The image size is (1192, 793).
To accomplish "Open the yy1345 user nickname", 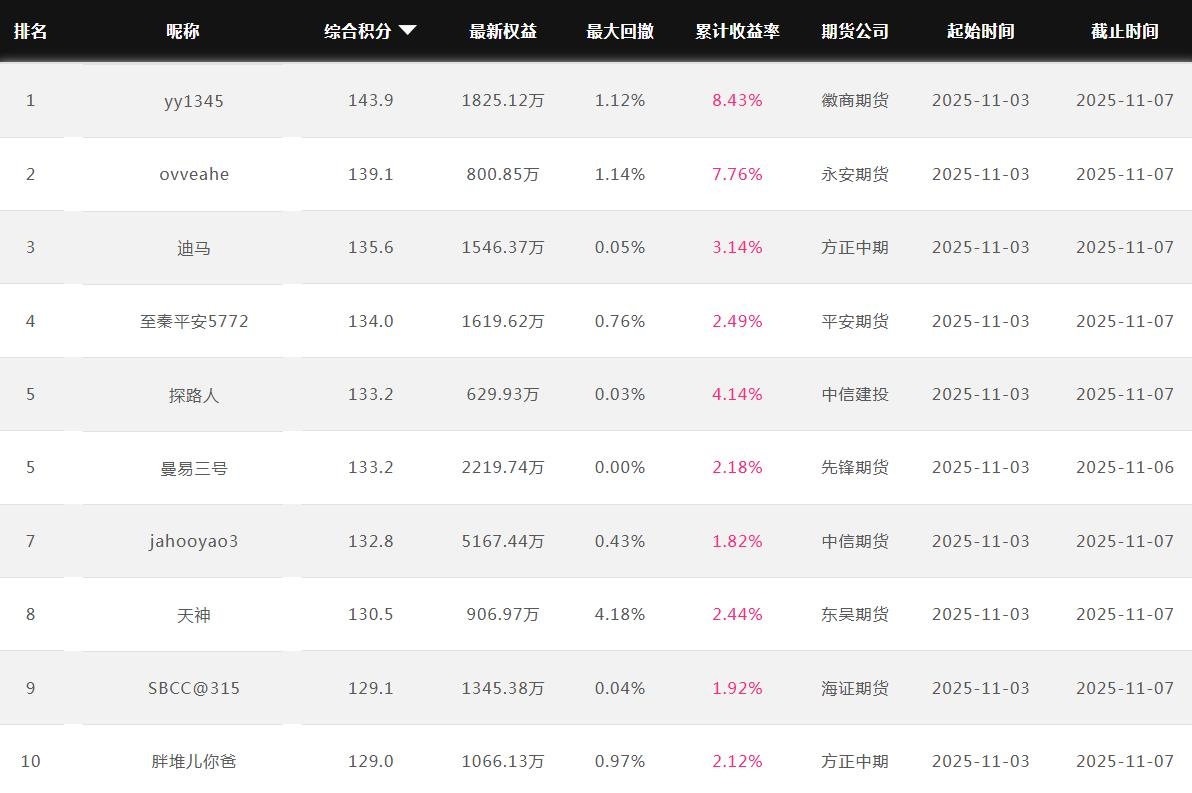I will pyautogui.click(x=194, y=101).
